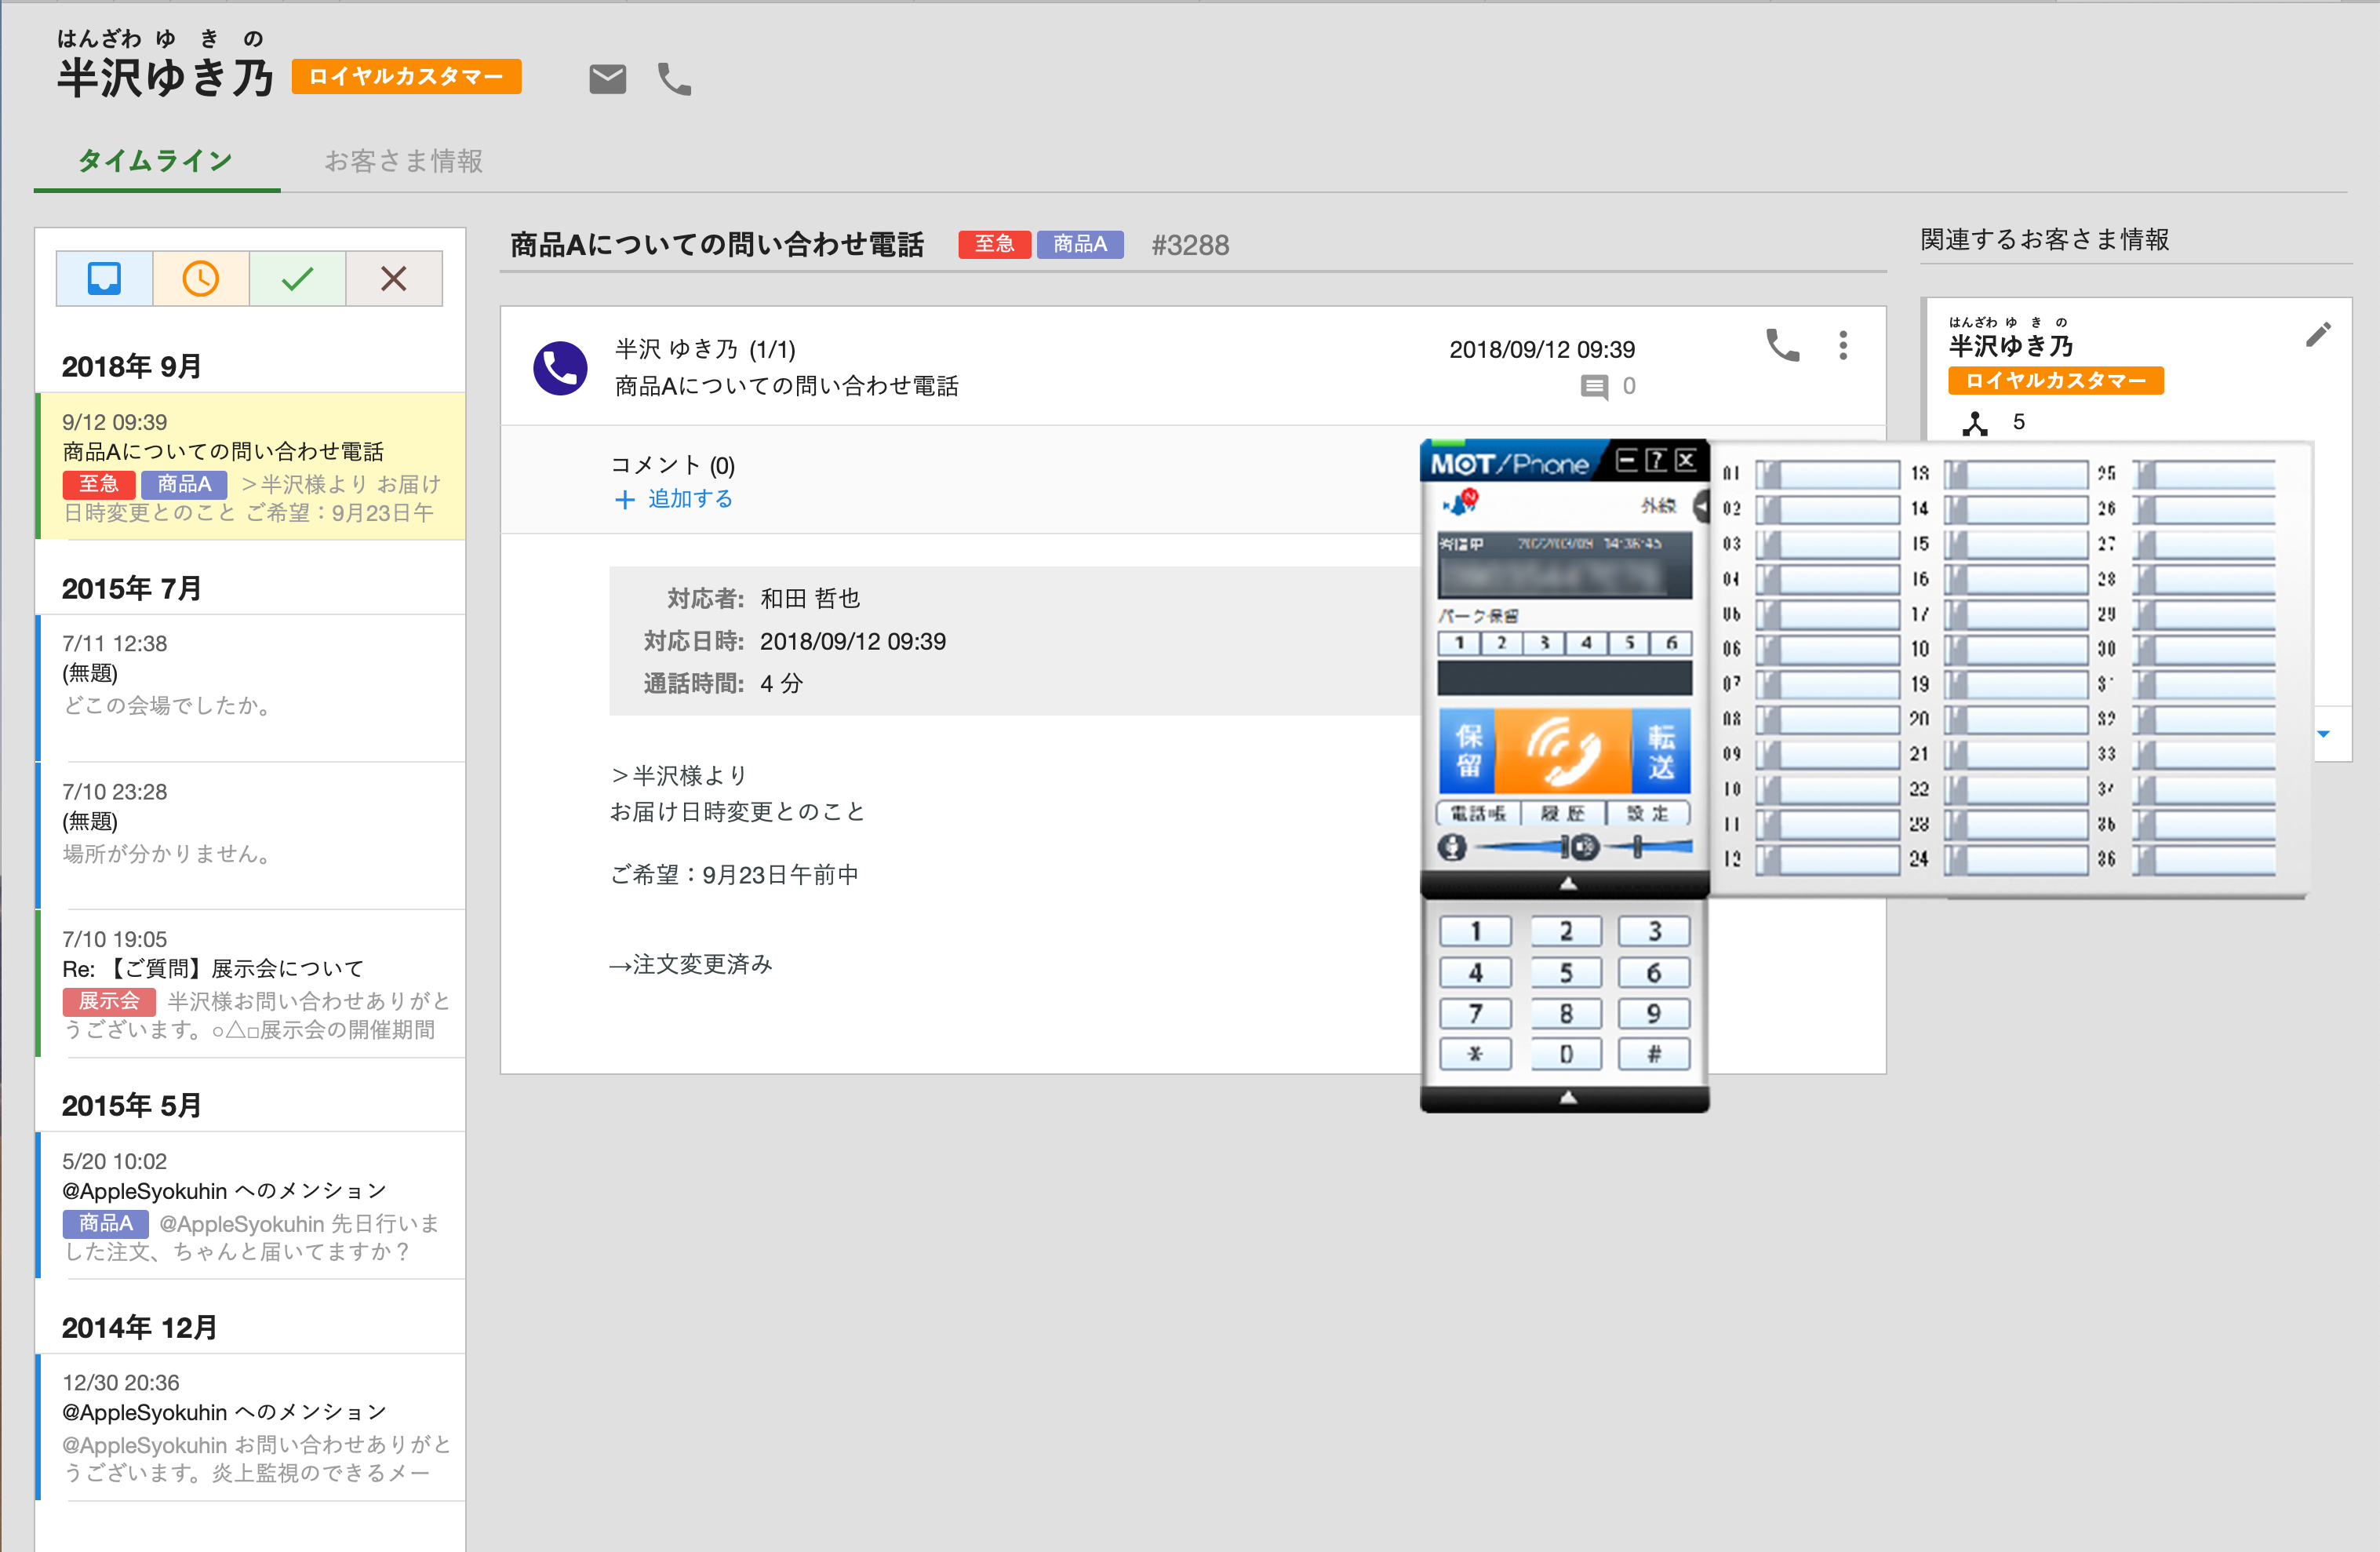Filter timeline by the canceled X icon

(393, 279)
